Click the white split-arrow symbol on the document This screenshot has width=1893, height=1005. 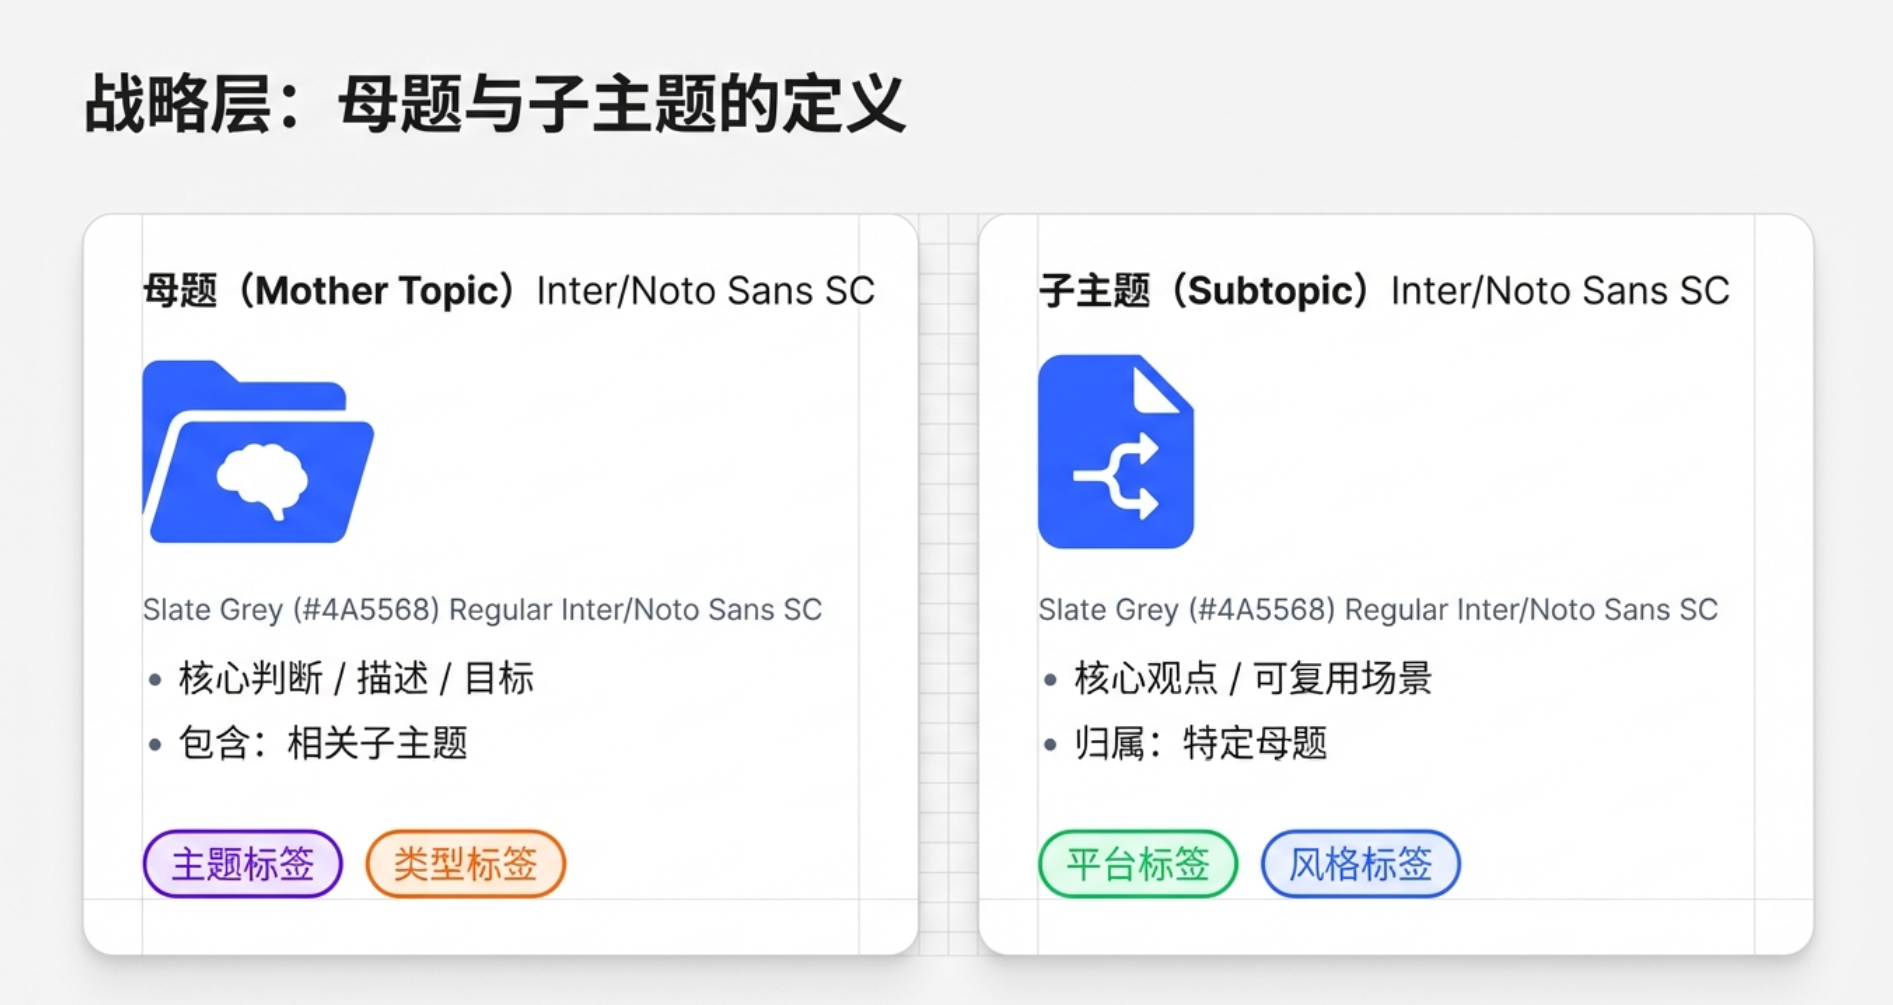1118,477
